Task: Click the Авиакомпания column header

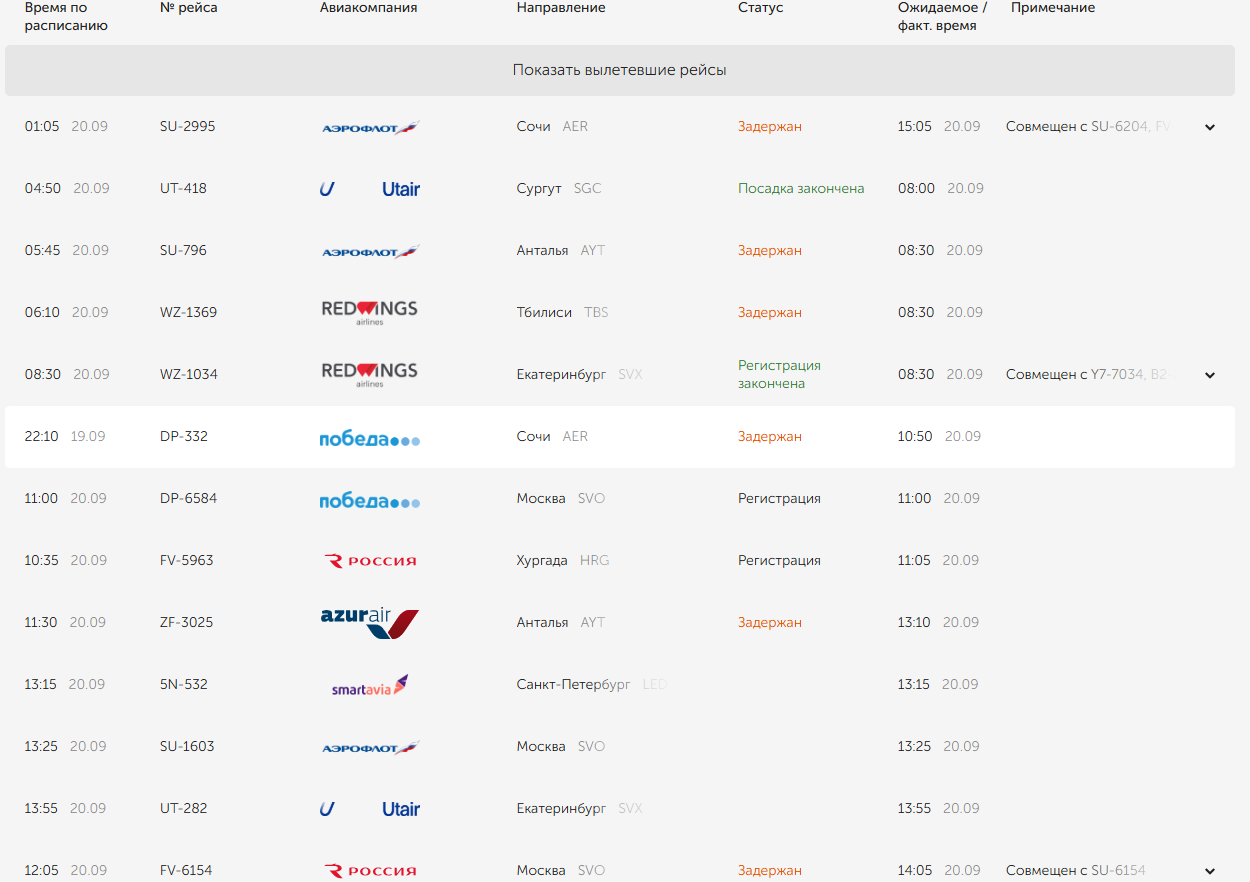Action: tap(369, 8)
